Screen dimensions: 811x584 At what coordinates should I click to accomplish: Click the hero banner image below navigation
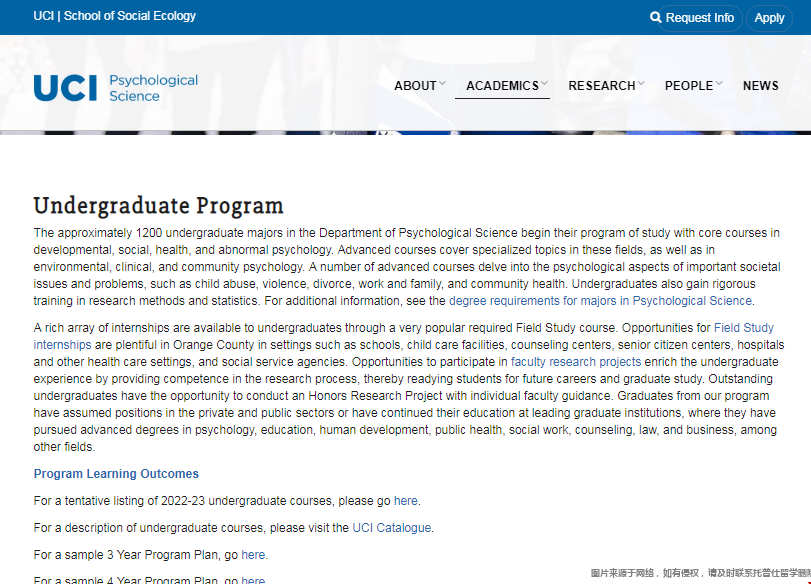[405, 128]
